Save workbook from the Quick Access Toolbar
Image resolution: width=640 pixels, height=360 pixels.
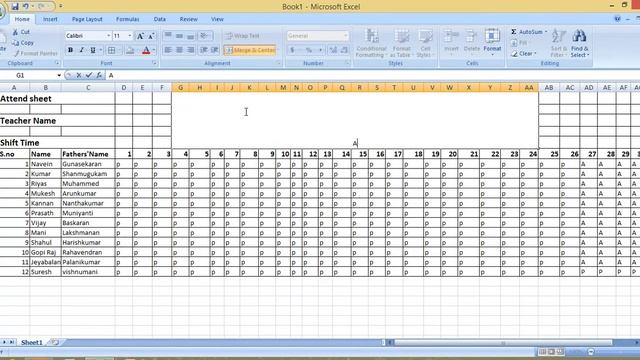15,6
